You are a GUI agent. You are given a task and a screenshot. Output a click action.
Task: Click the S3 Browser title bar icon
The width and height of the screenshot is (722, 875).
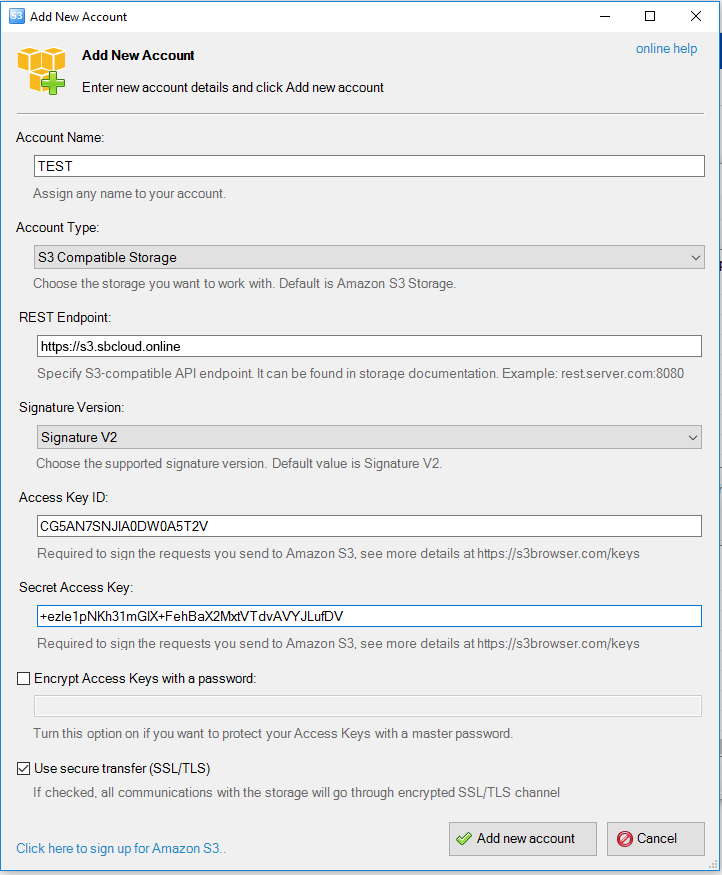(x=17, y=16)
